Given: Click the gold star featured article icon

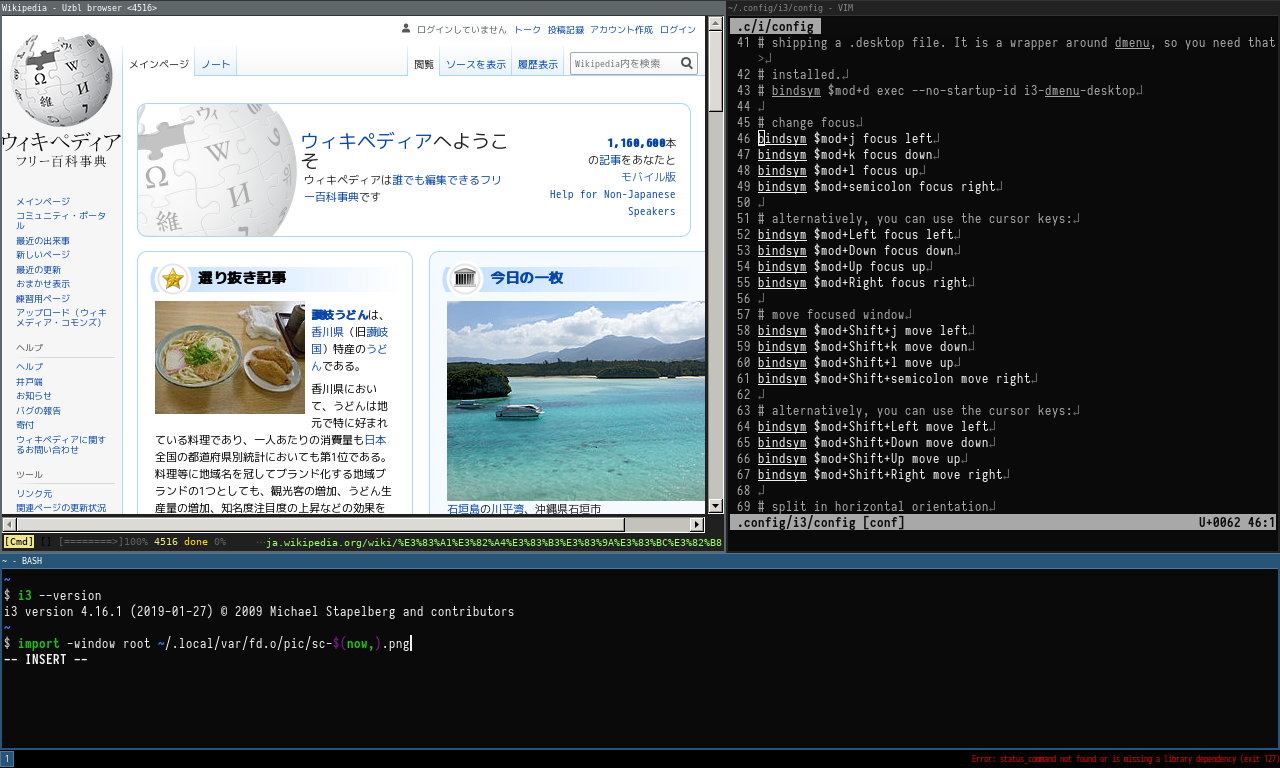Looking at the screenshot, I should [x=173, y=279].
